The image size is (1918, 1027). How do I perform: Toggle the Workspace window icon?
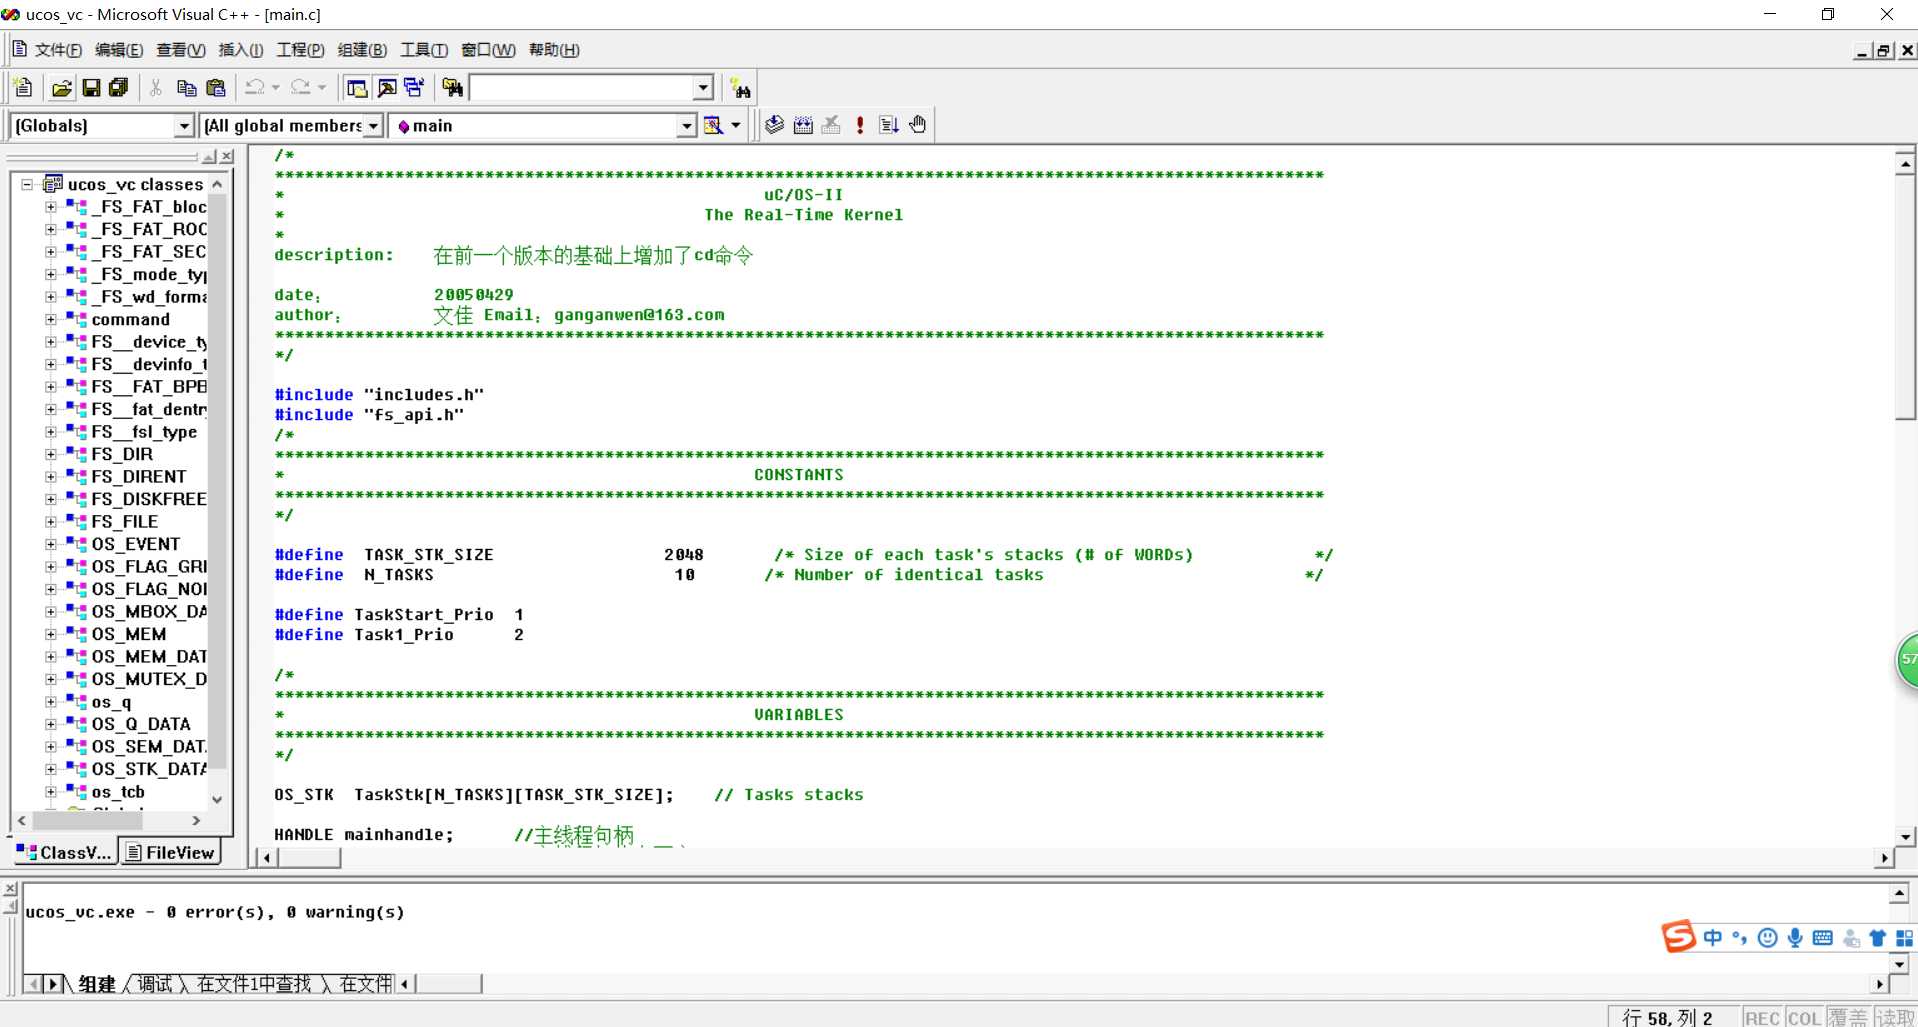pyautogui.click(x=357, y=88)
